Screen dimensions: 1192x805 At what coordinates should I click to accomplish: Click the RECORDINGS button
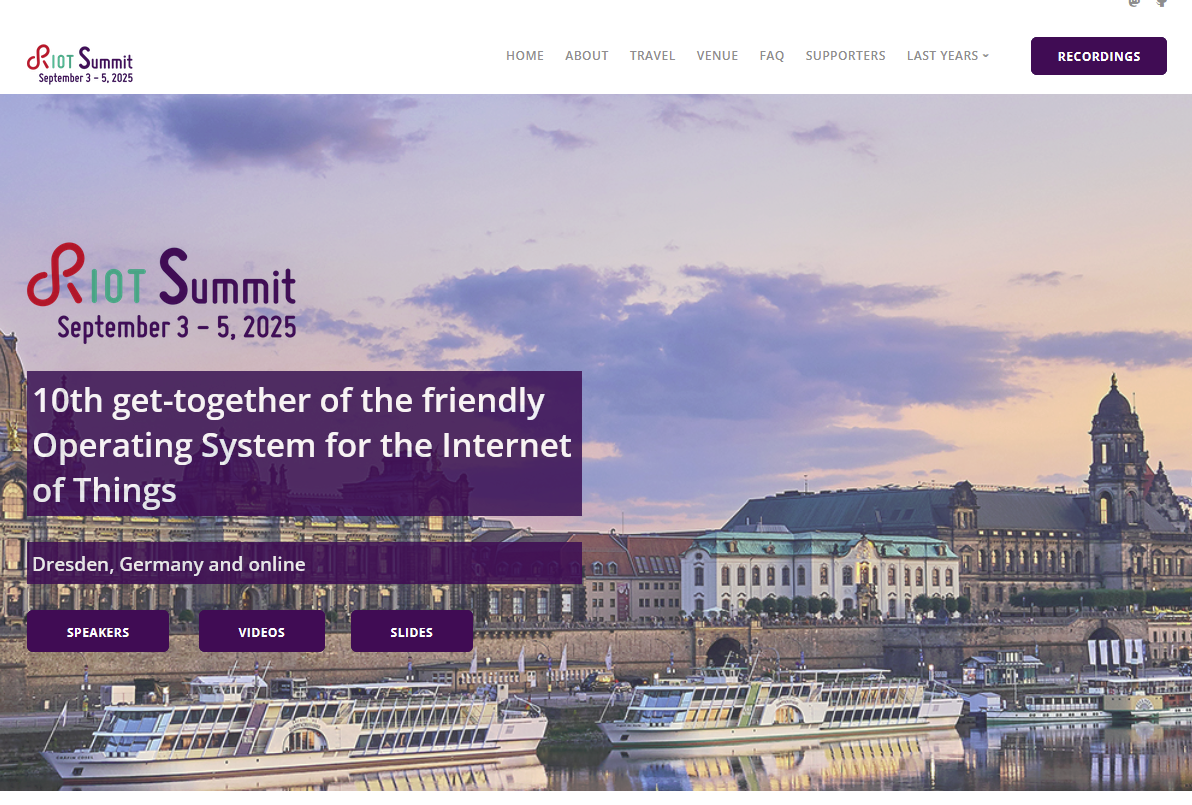(x=1098, y=56)
